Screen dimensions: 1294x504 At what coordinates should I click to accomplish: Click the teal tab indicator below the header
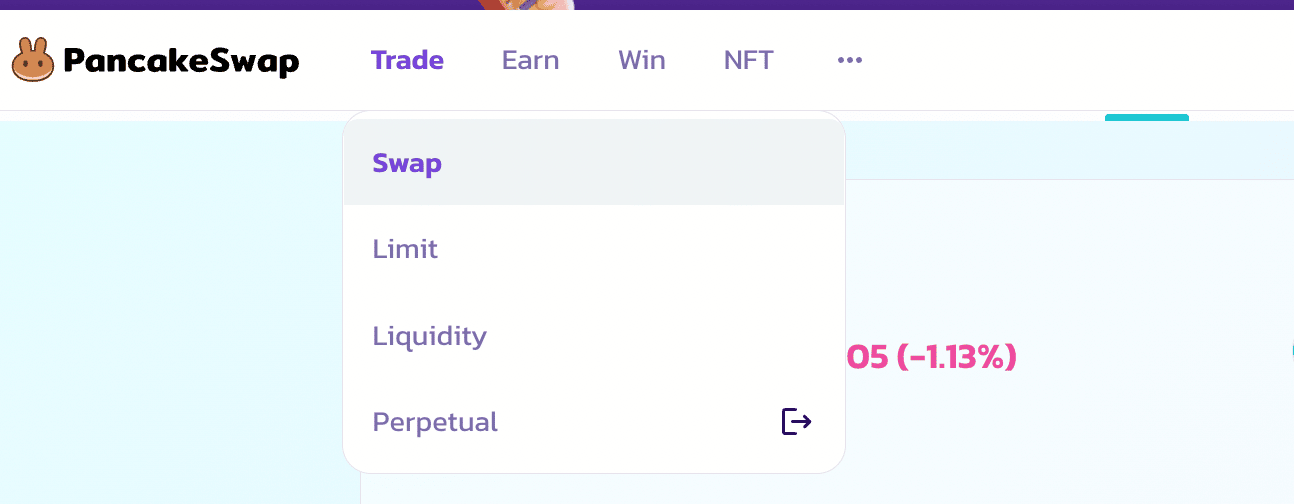pyautogui.click(x=1146, y=118)
